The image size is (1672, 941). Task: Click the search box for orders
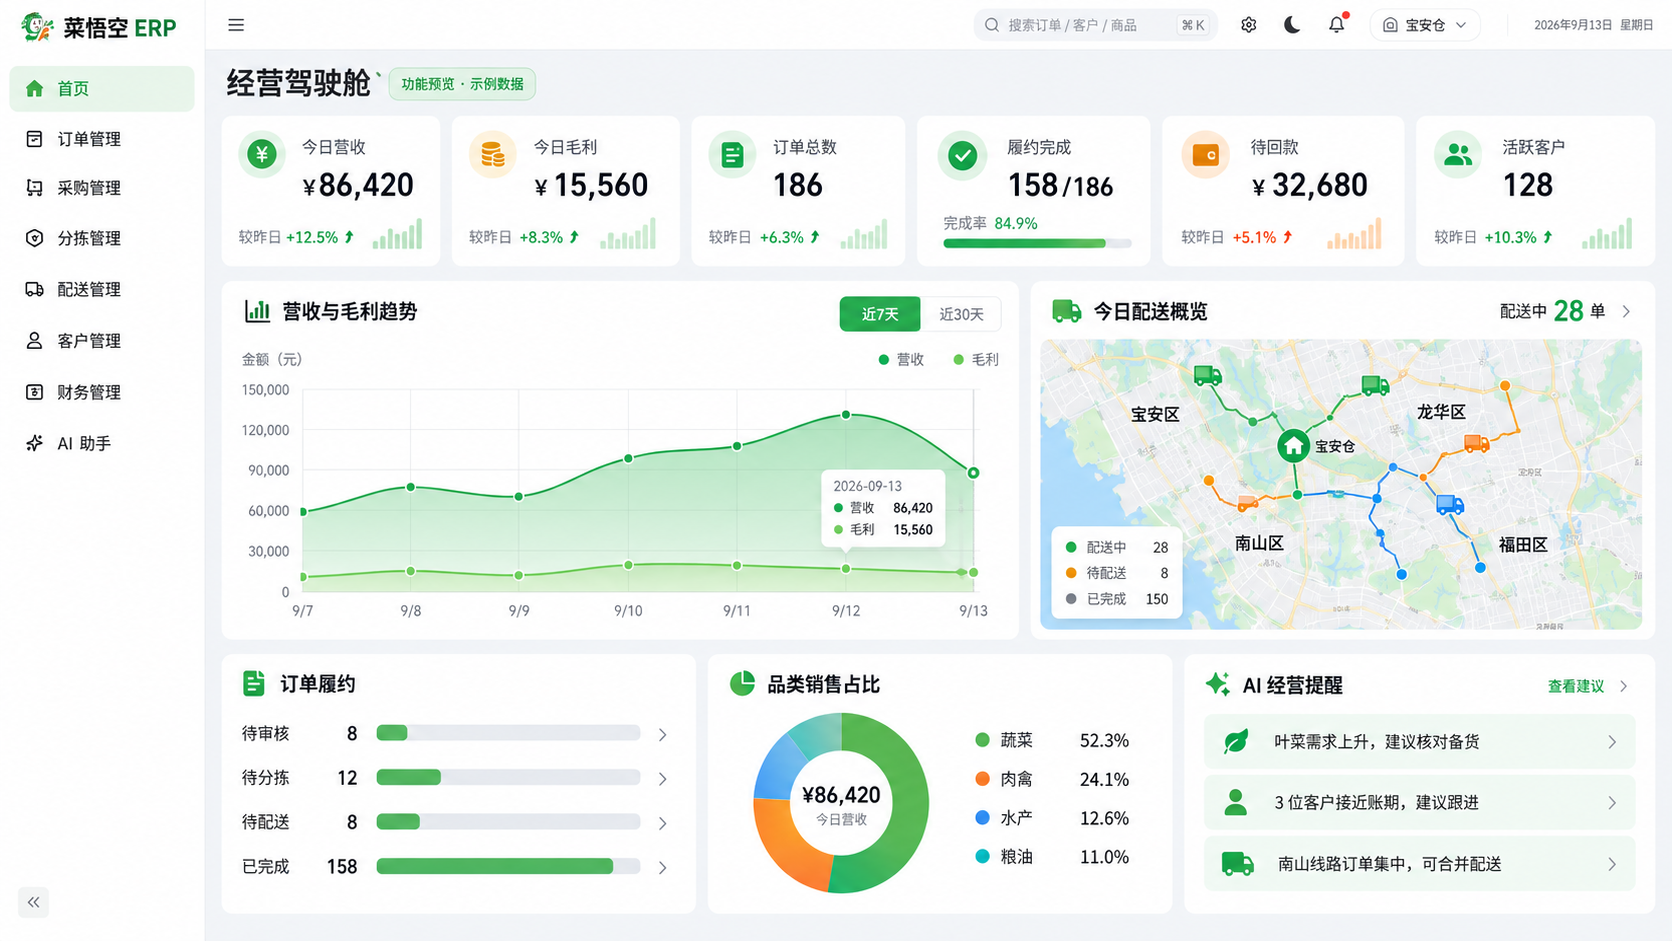1095,25
